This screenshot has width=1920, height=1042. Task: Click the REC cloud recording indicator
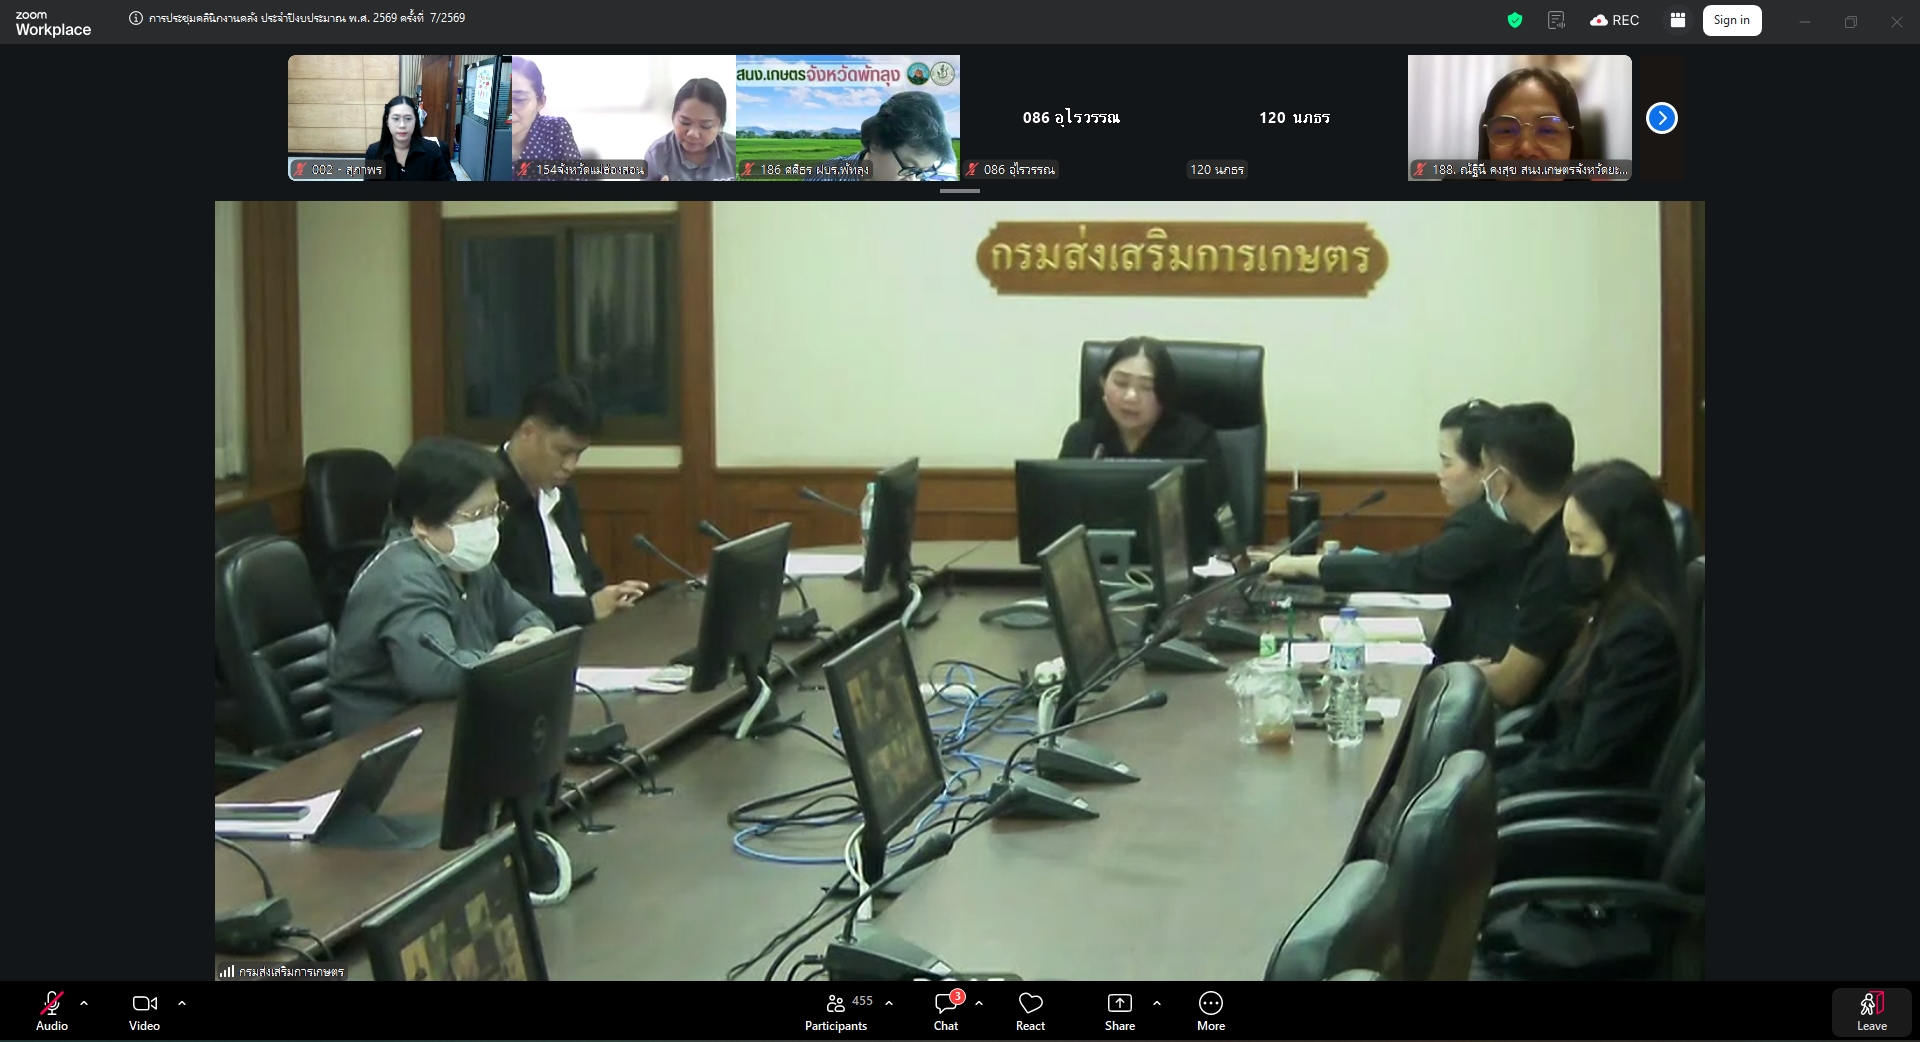click(1615, 20)
